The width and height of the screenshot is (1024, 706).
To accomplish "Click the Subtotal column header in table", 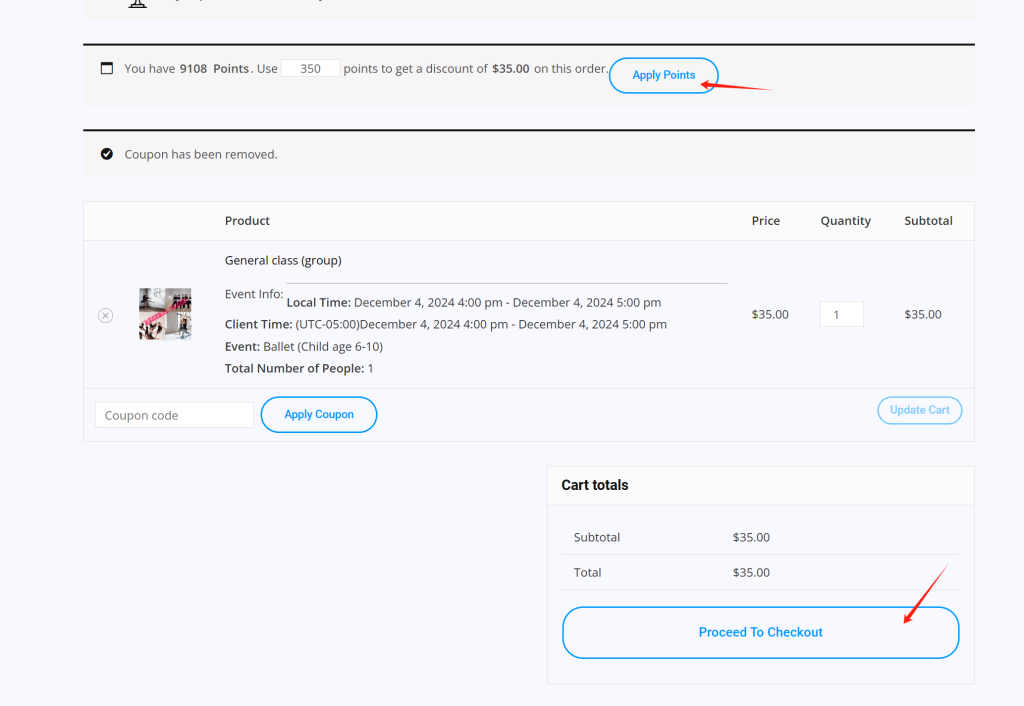I will 928,221.
